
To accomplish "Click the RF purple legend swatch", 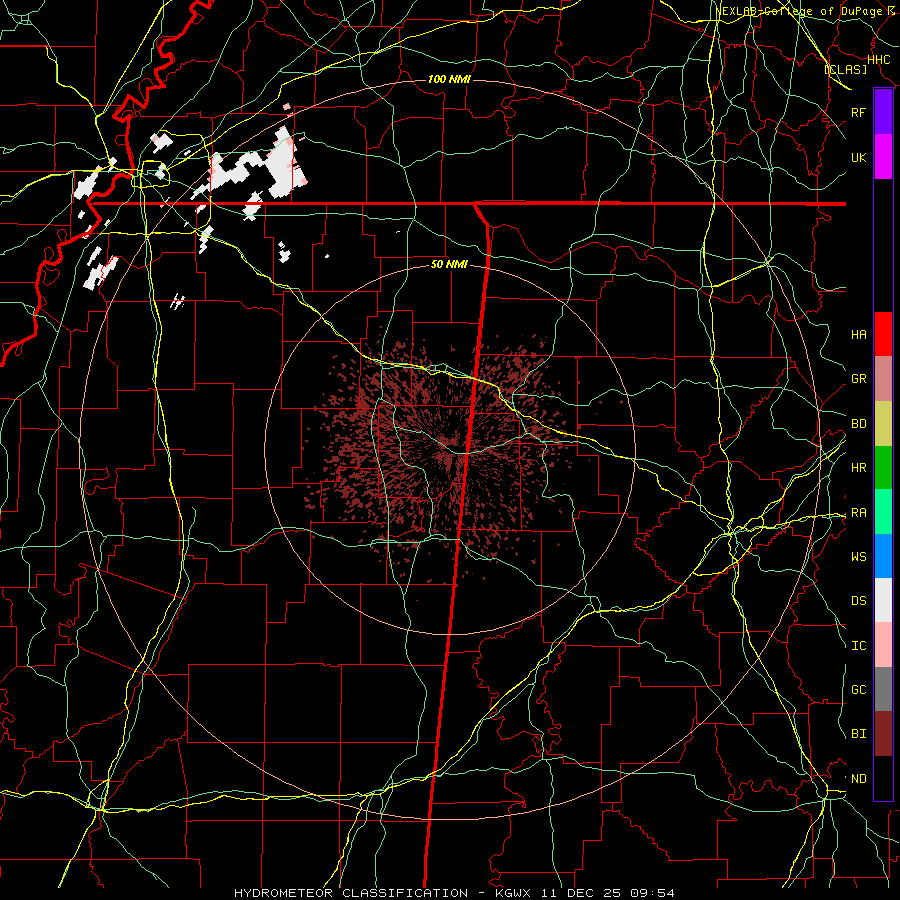I will [883, 112].
